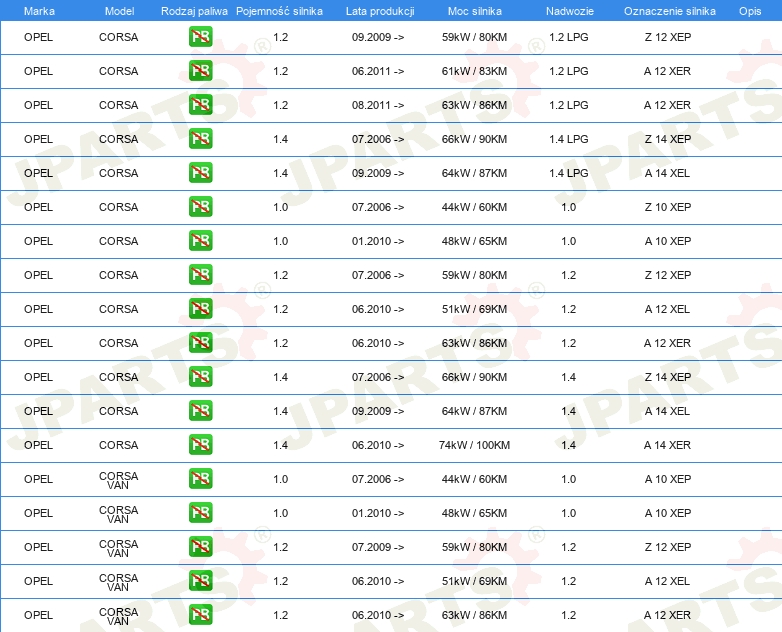Click the fuel icon in the plain Corsa 48kW / 65KM row
The height and width of the screenshot is (632, 782).
pos(200,240)
